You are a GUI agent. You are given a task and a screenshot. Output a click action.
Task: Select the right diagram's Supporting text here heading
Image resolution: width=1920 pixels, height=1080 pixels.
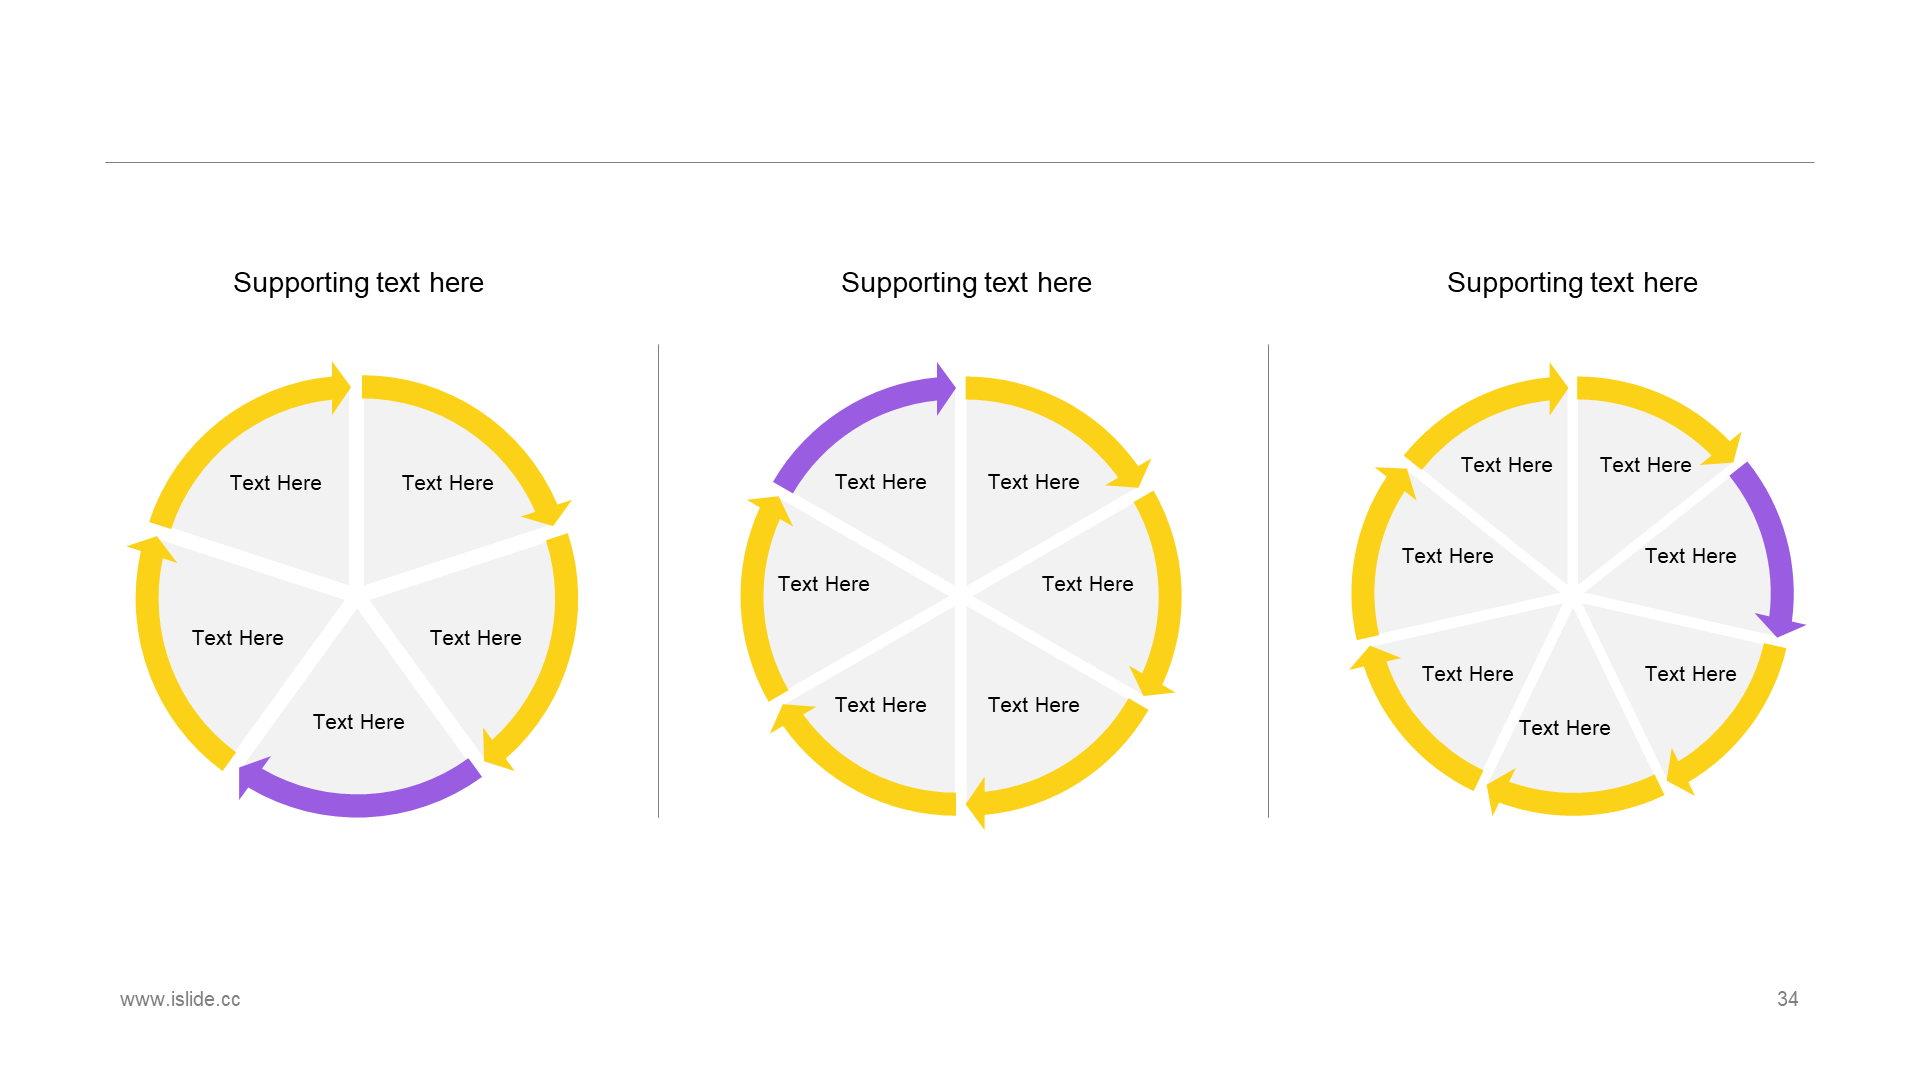click(1572, 283)
